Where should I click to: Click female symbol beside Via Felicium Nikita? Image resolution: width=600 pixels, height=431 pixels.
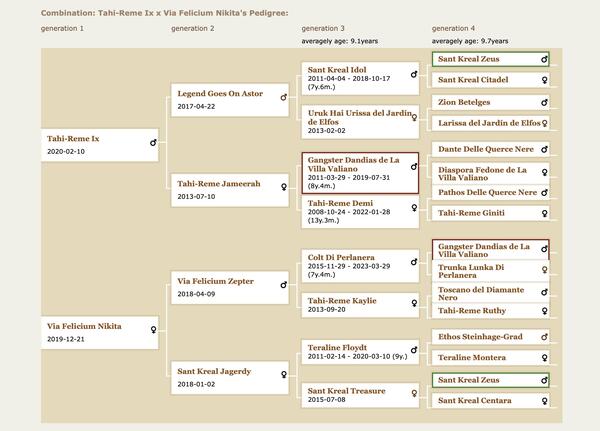(152, 327)
